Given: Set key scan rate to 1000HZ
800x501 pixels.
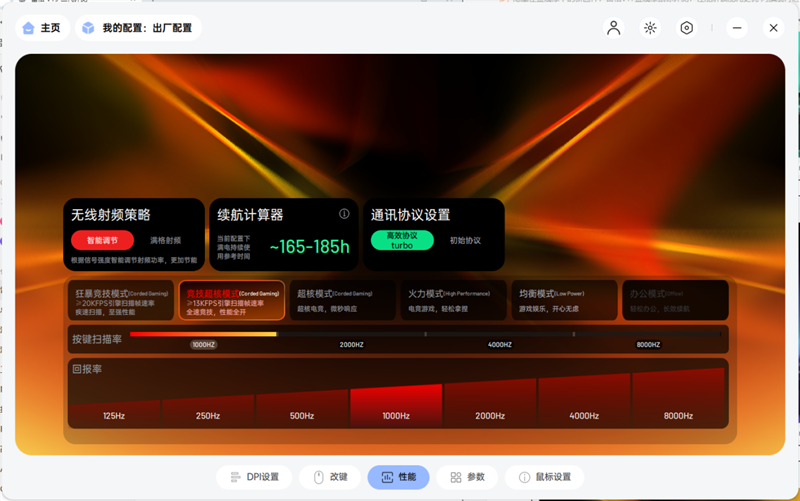Looking at the screenshot, I should [x=204, y=345].
